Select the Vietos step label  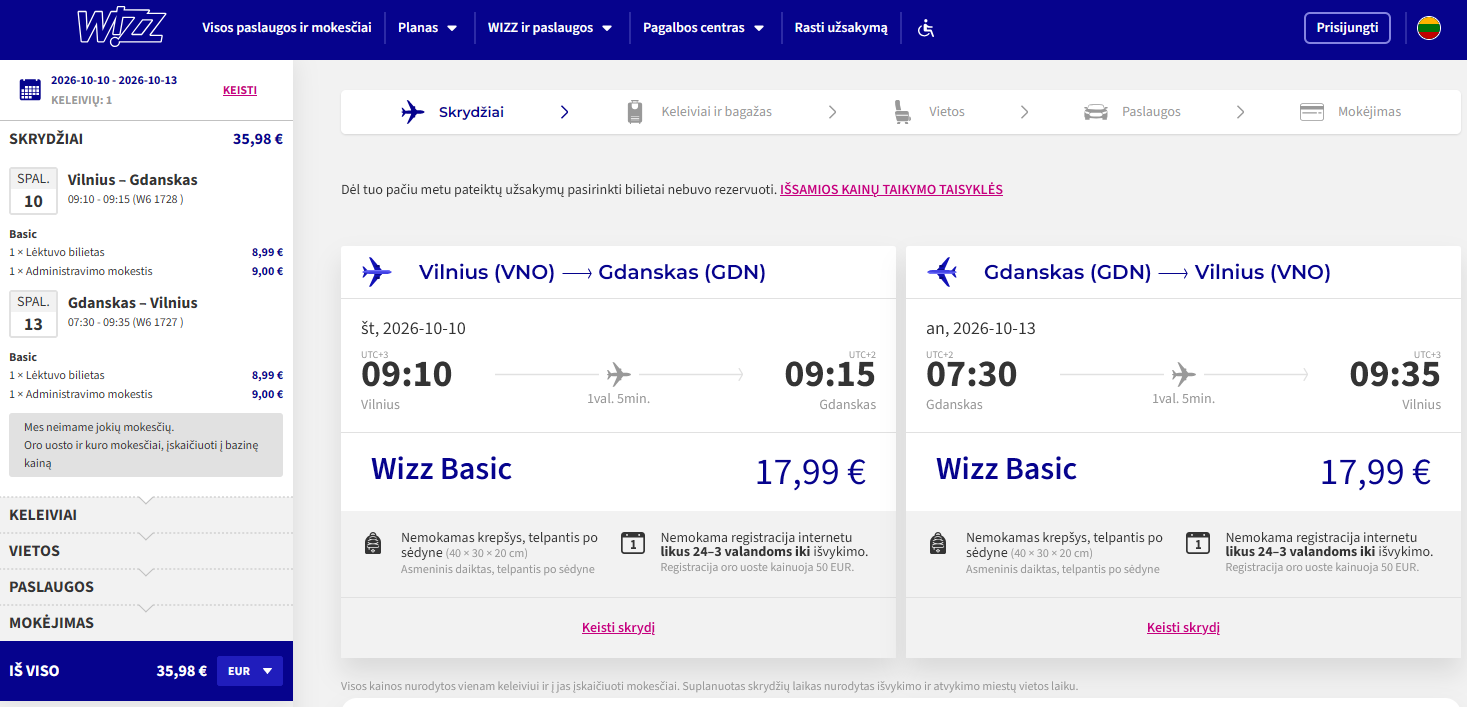(946, 112)
